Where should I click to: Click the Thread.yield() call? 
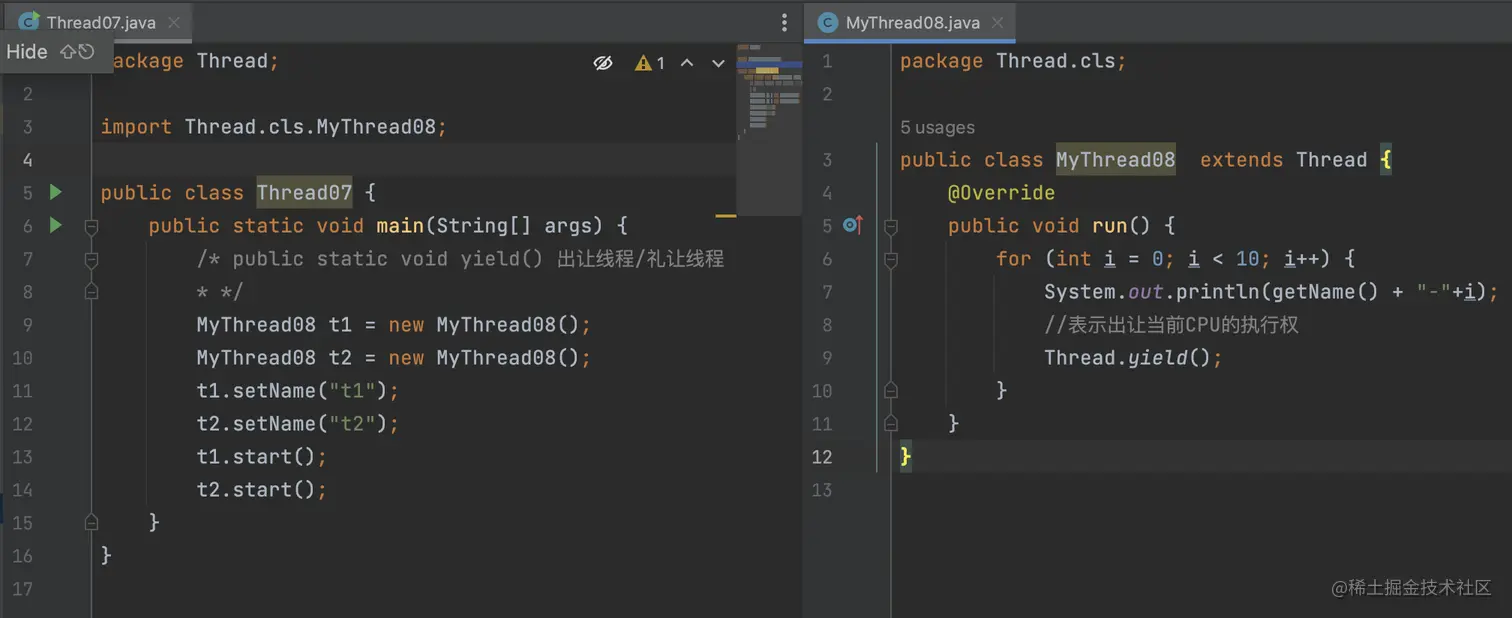click(x=1134, y=358)
